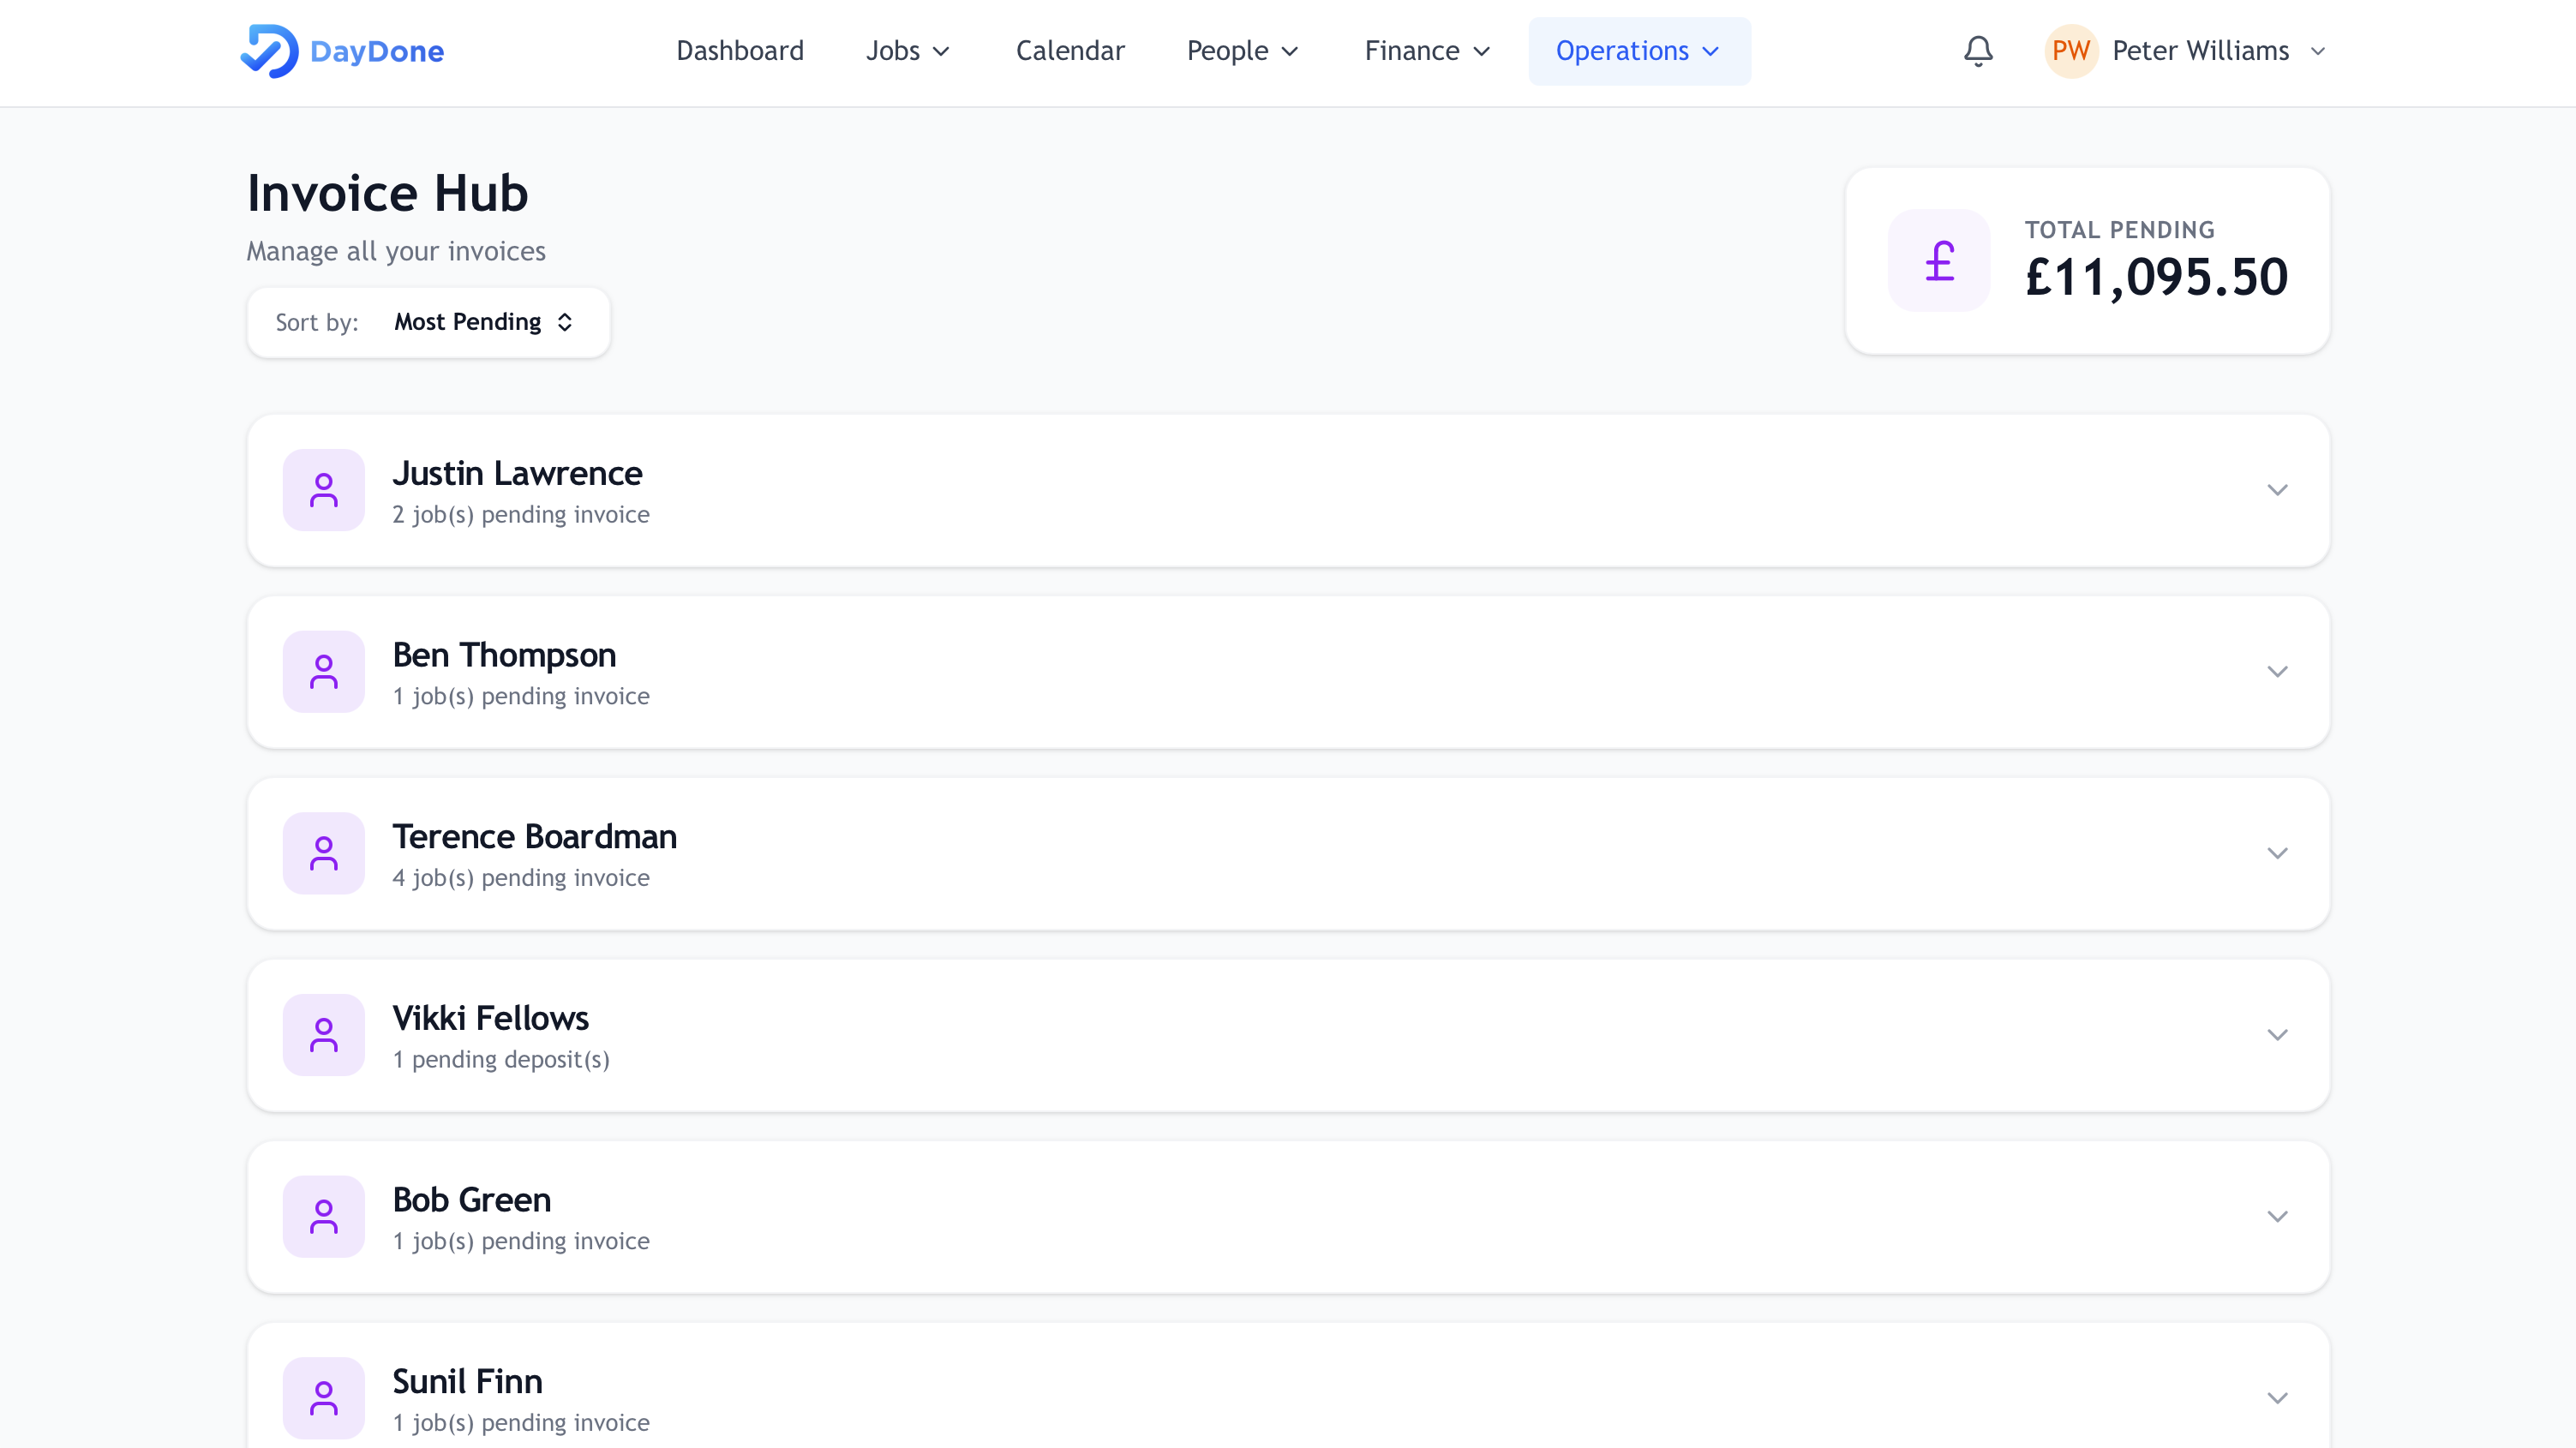The height and width of the screenshot is (1448, 2576).
Task: Expand Bob Green's invoice card chevron
Action: 2277,1217
